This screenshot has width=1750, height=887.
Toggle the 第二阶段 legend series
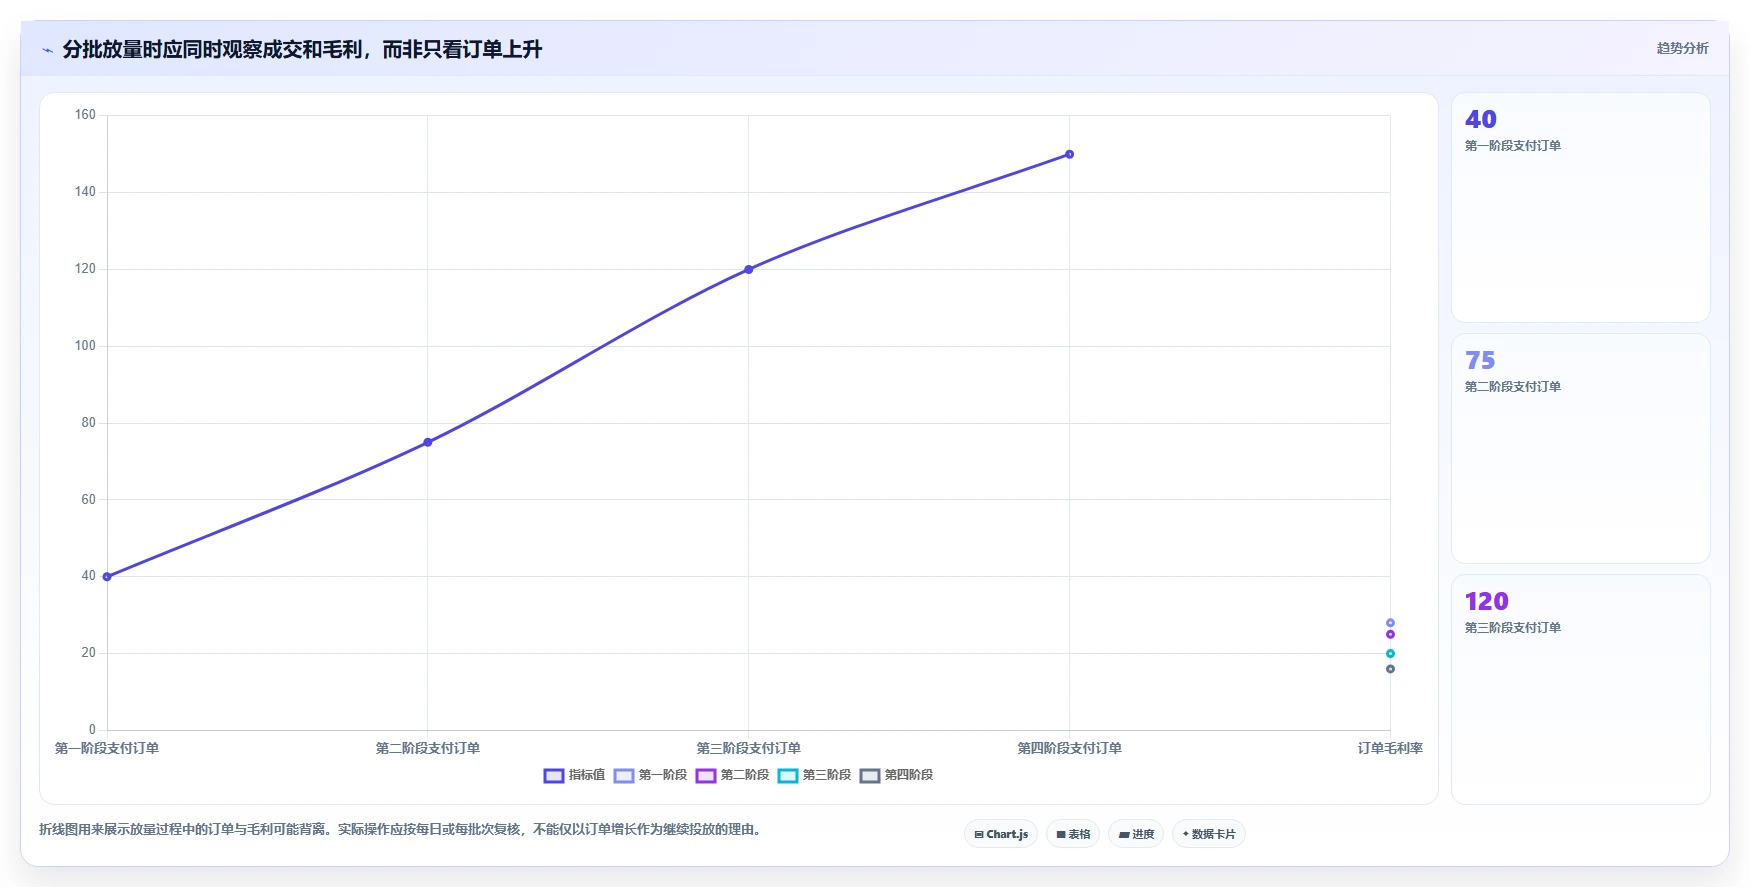coord(732,775)
